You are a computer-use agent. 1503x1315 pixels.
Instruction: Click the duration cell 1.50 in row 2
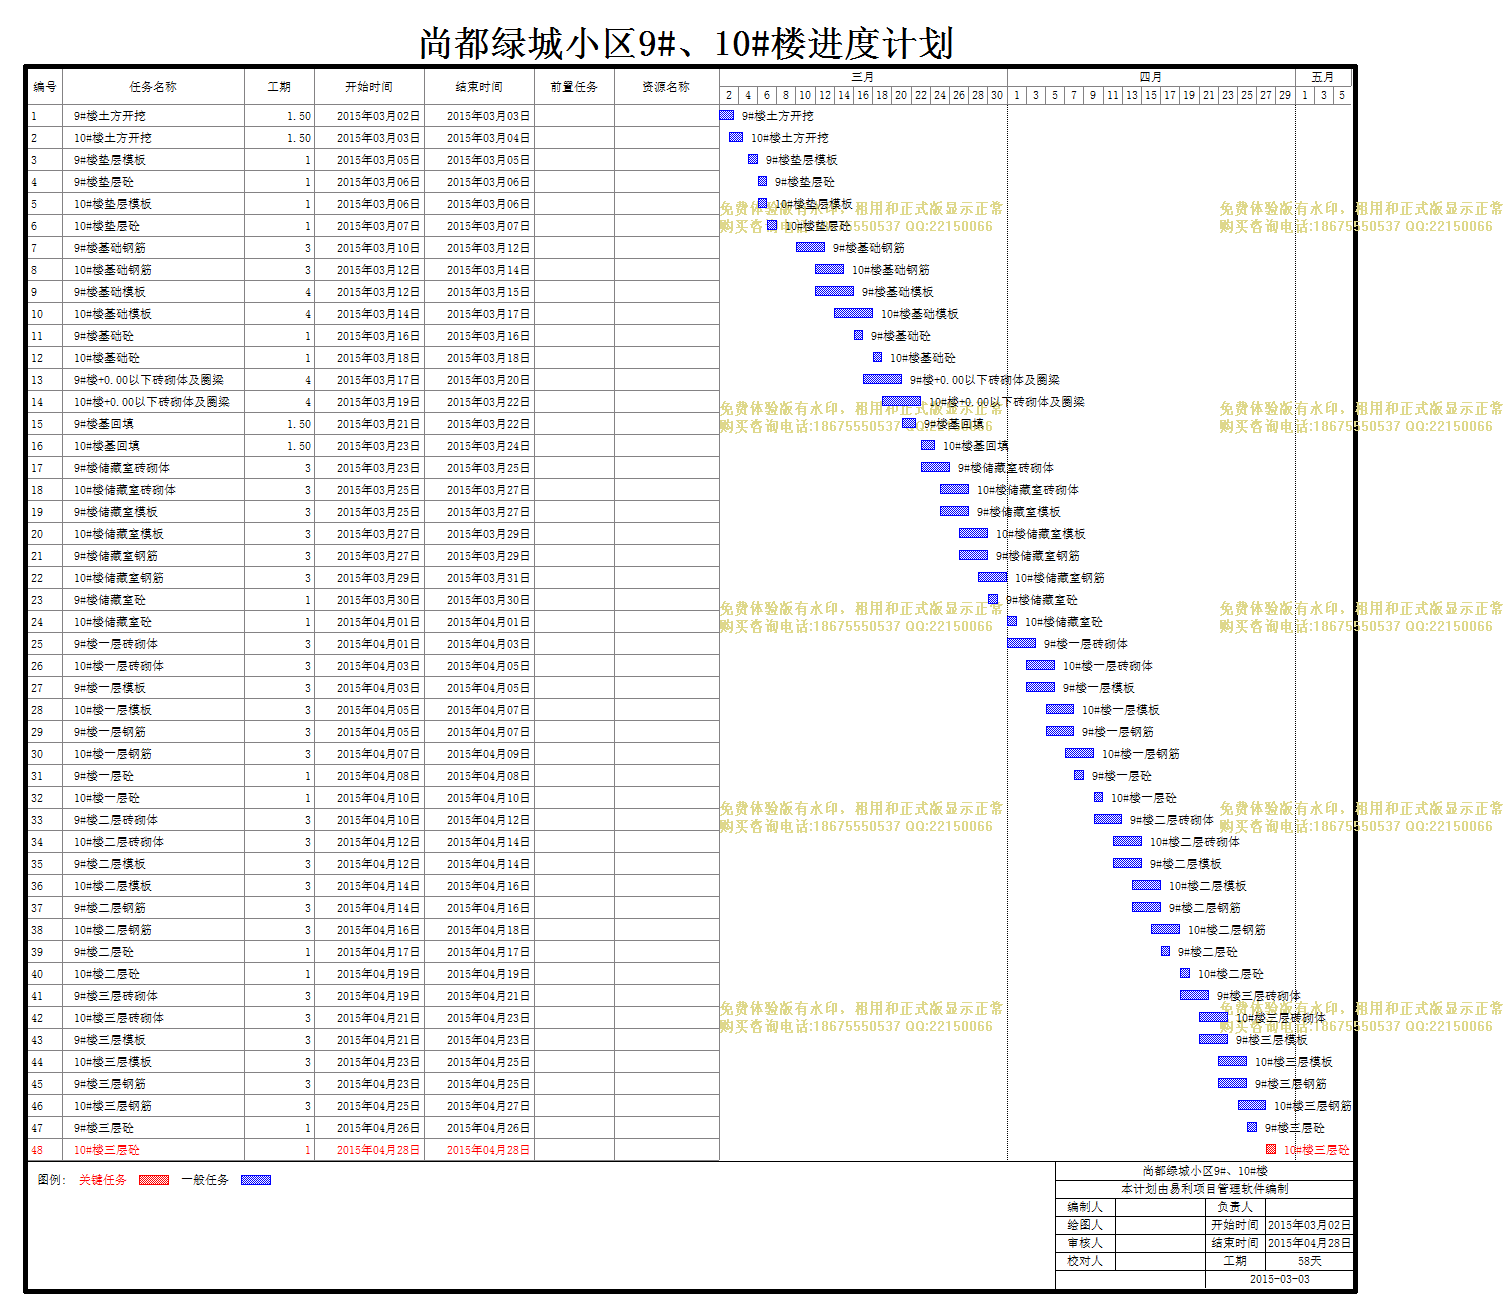(279, 138)
